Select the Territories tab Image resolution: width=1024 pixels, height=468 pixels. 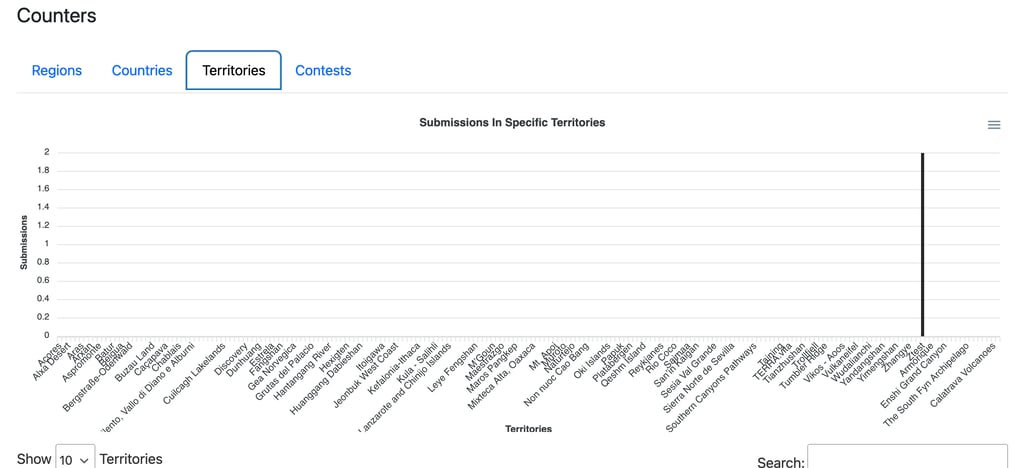[x=234, y=71]
